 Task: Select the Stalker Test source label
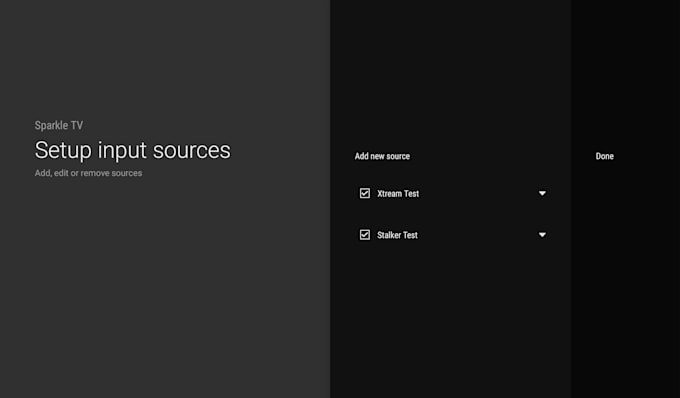(397, 235)
